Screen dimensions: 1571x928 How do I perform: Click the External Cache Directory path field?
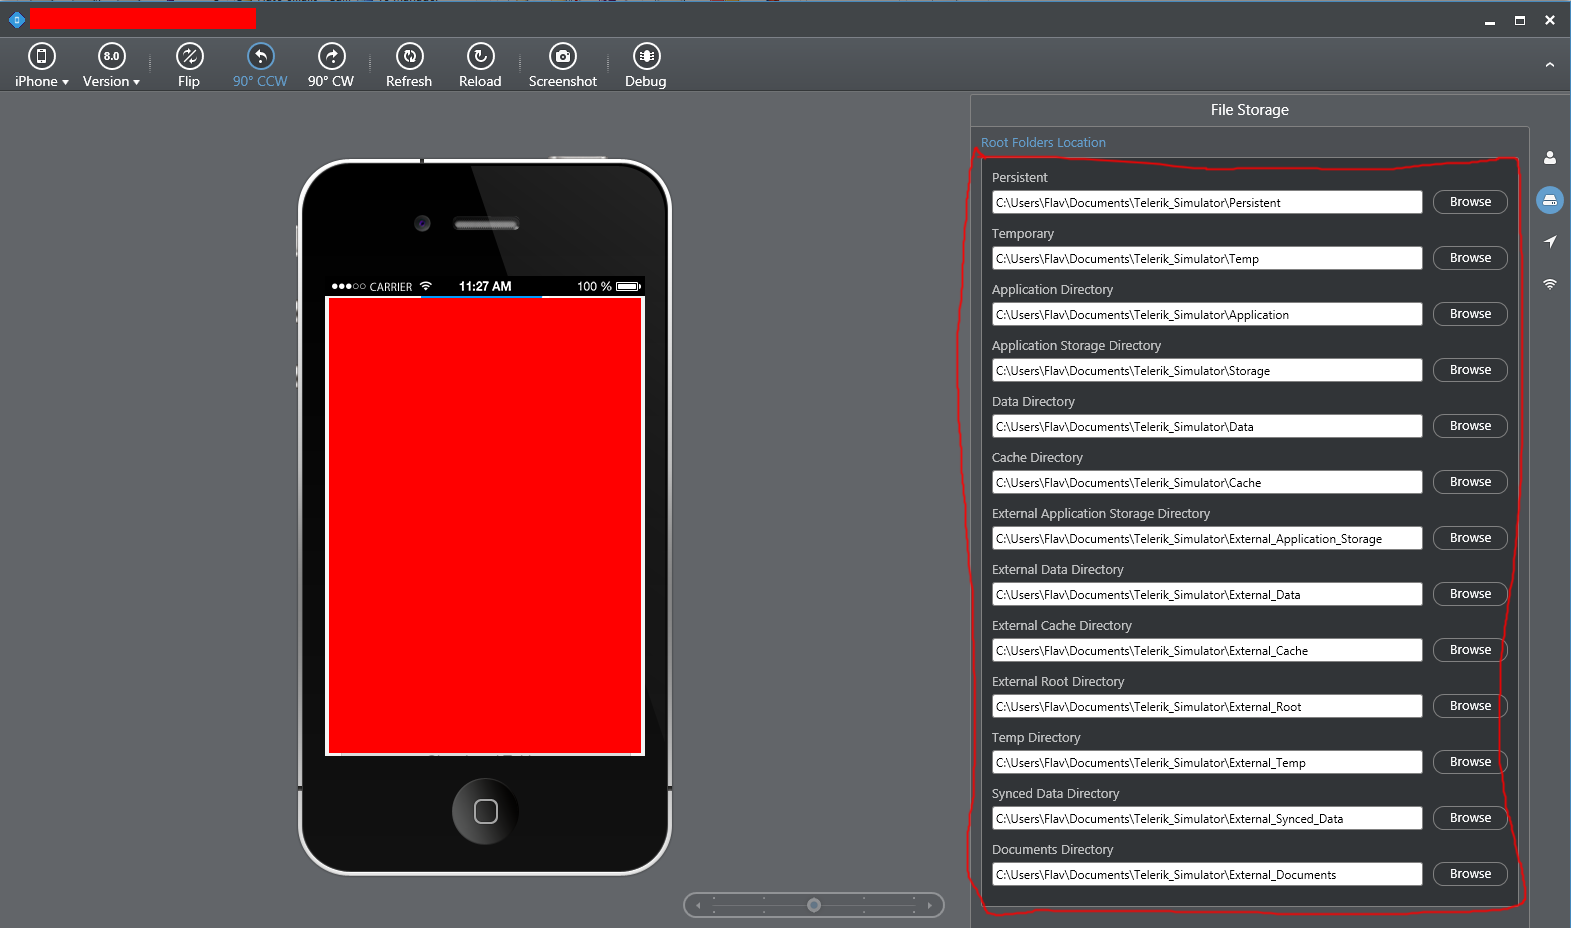click(x=1207, y=650)
